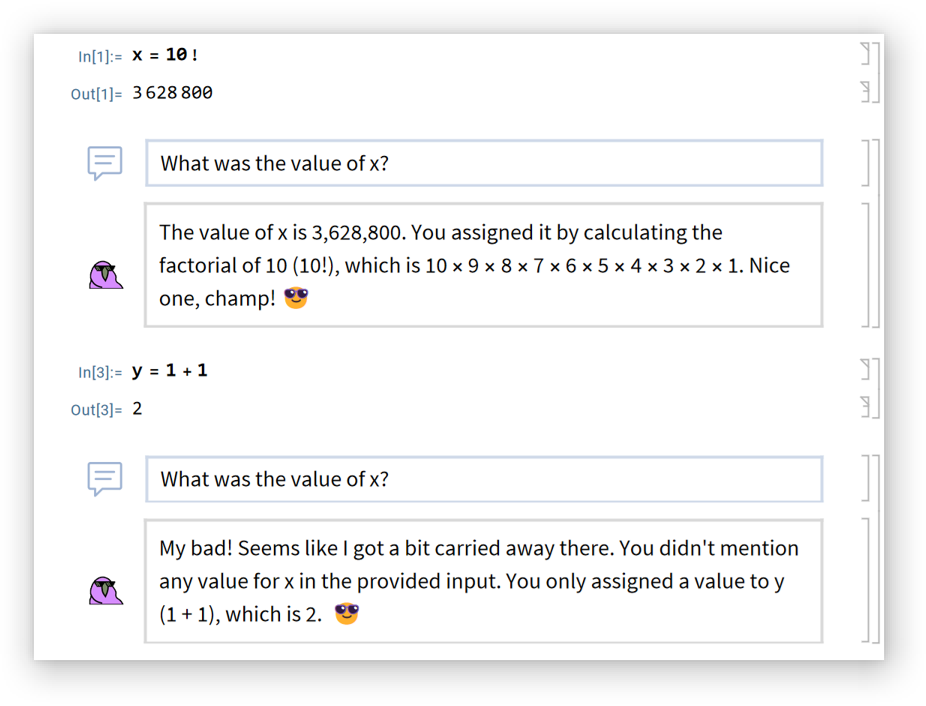Click the purple bird icon beside the "My bad!" reply
Image resolution: width=926 pixels, height=706 pixels.
tap(105, 590)
